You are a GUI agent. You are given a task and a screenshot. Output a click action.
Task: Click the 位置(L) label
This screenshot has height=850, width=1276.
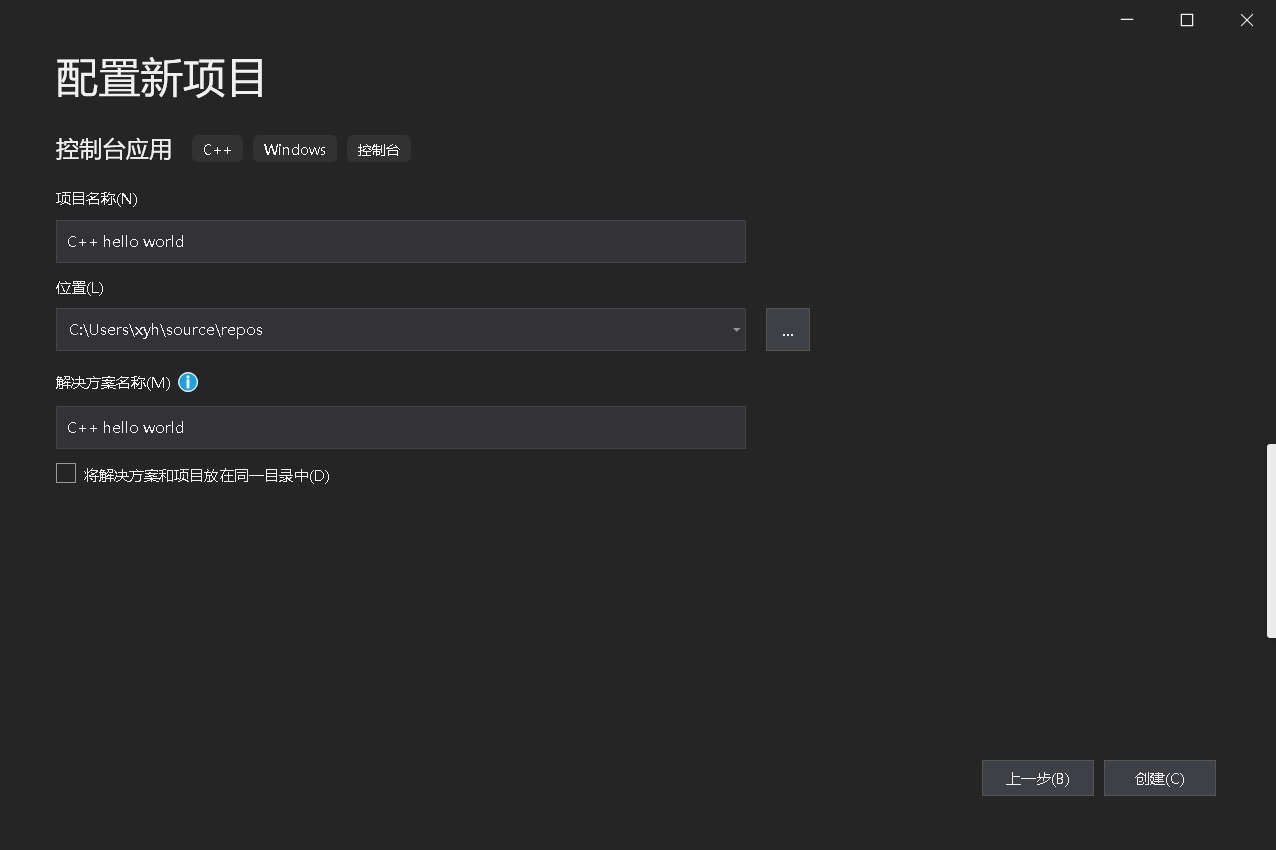(x=80, y=287)
